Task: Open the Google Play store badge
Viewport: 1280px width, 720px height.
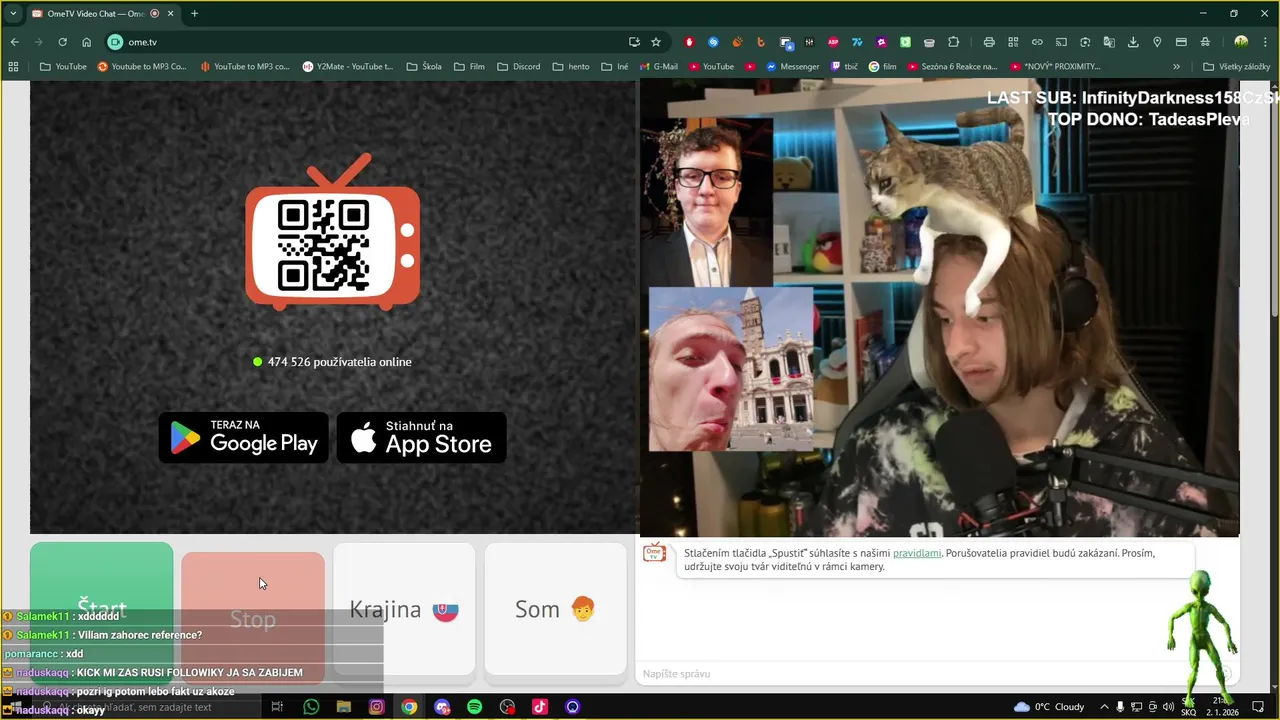Action: point(243,438)
